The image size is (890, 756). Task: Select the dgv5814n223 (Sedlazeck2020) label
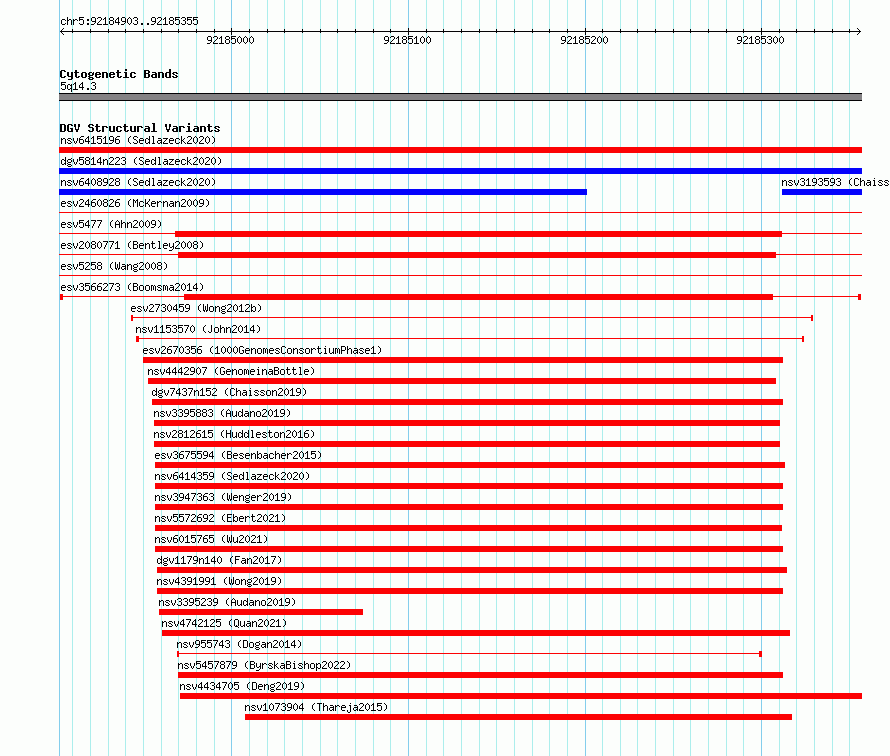[141, 161]
